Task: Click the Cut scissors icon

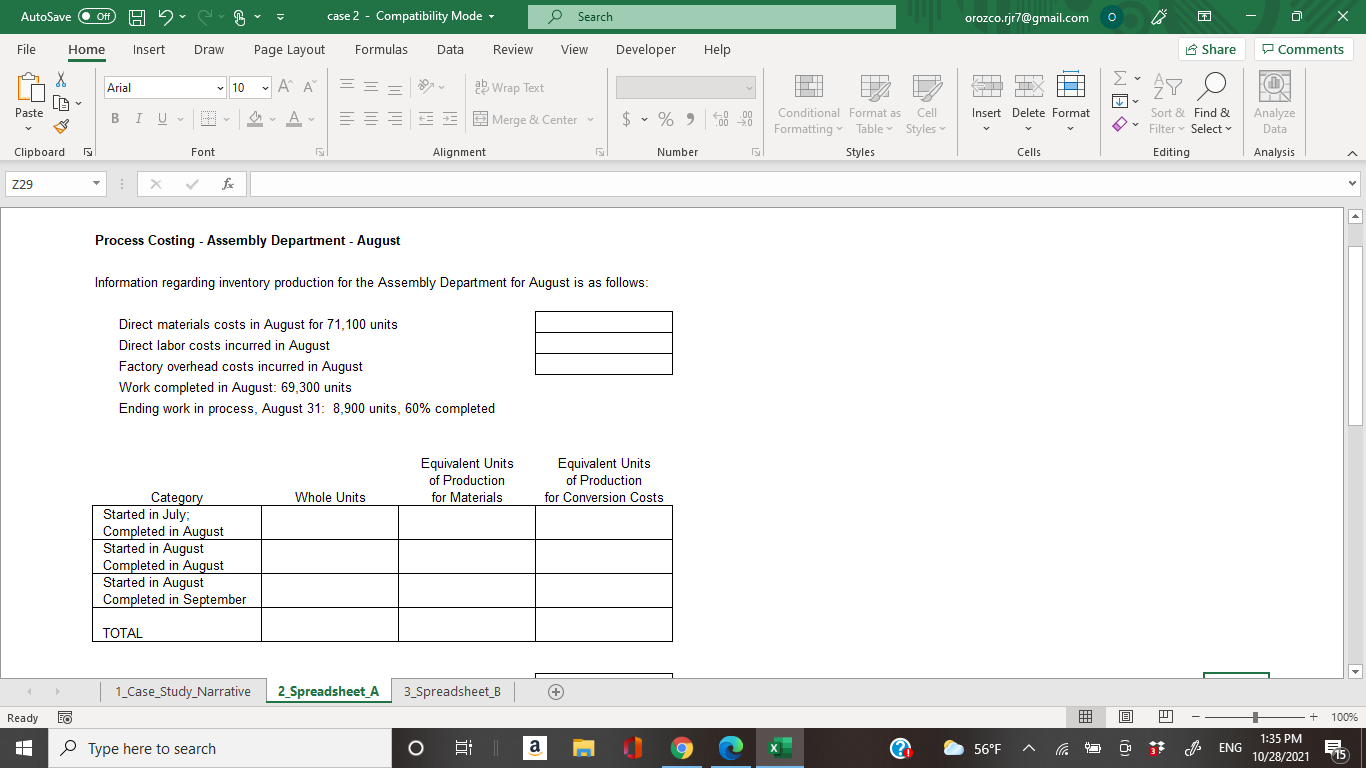Action: 60,81
